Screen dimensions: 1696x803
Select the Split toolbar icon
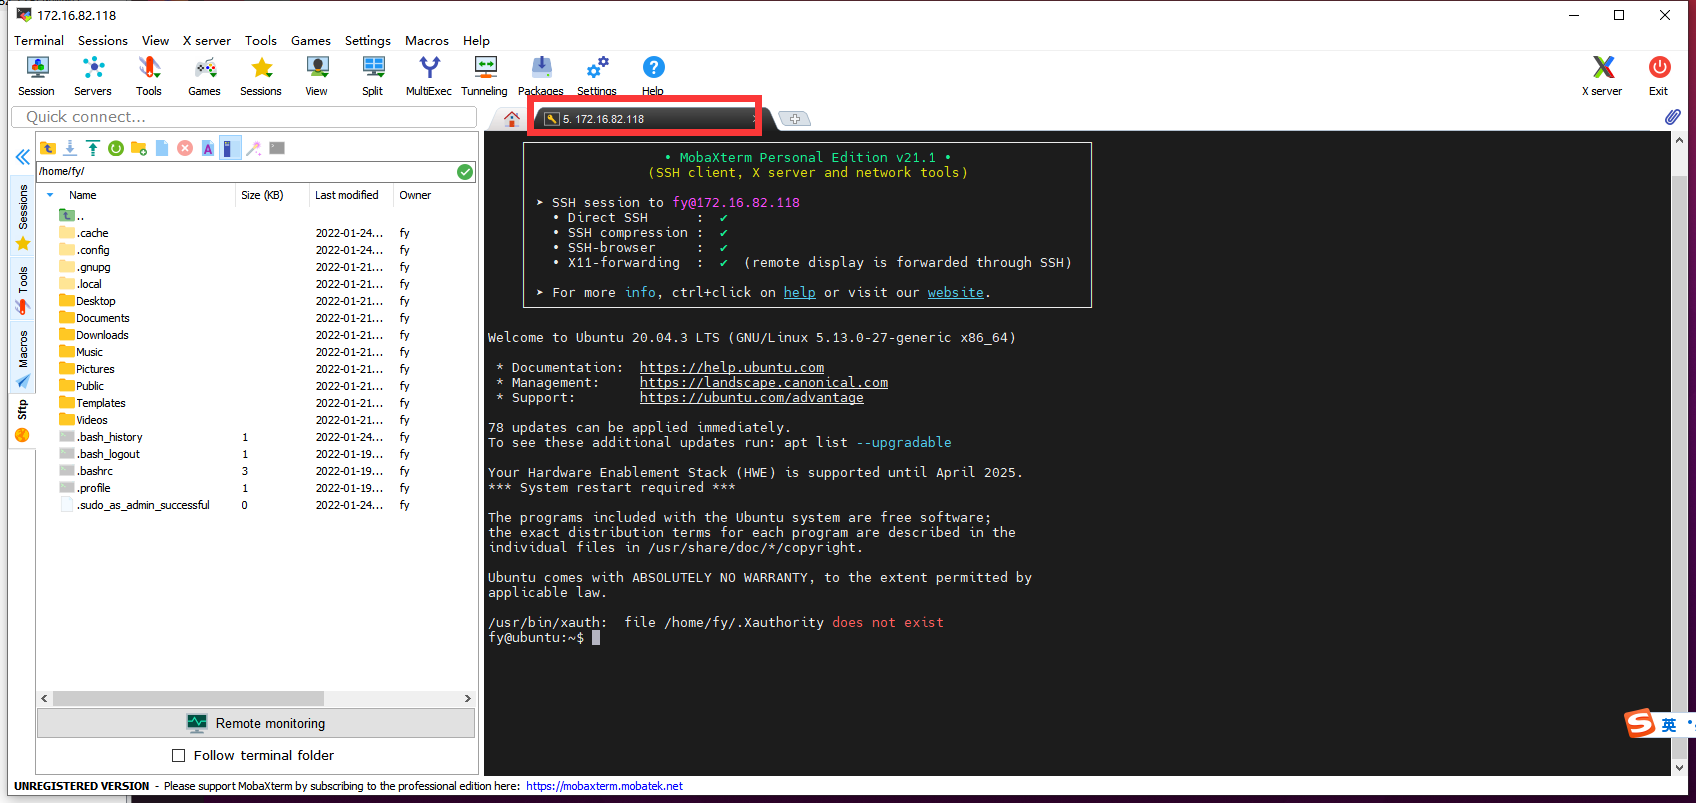point(373,76)
